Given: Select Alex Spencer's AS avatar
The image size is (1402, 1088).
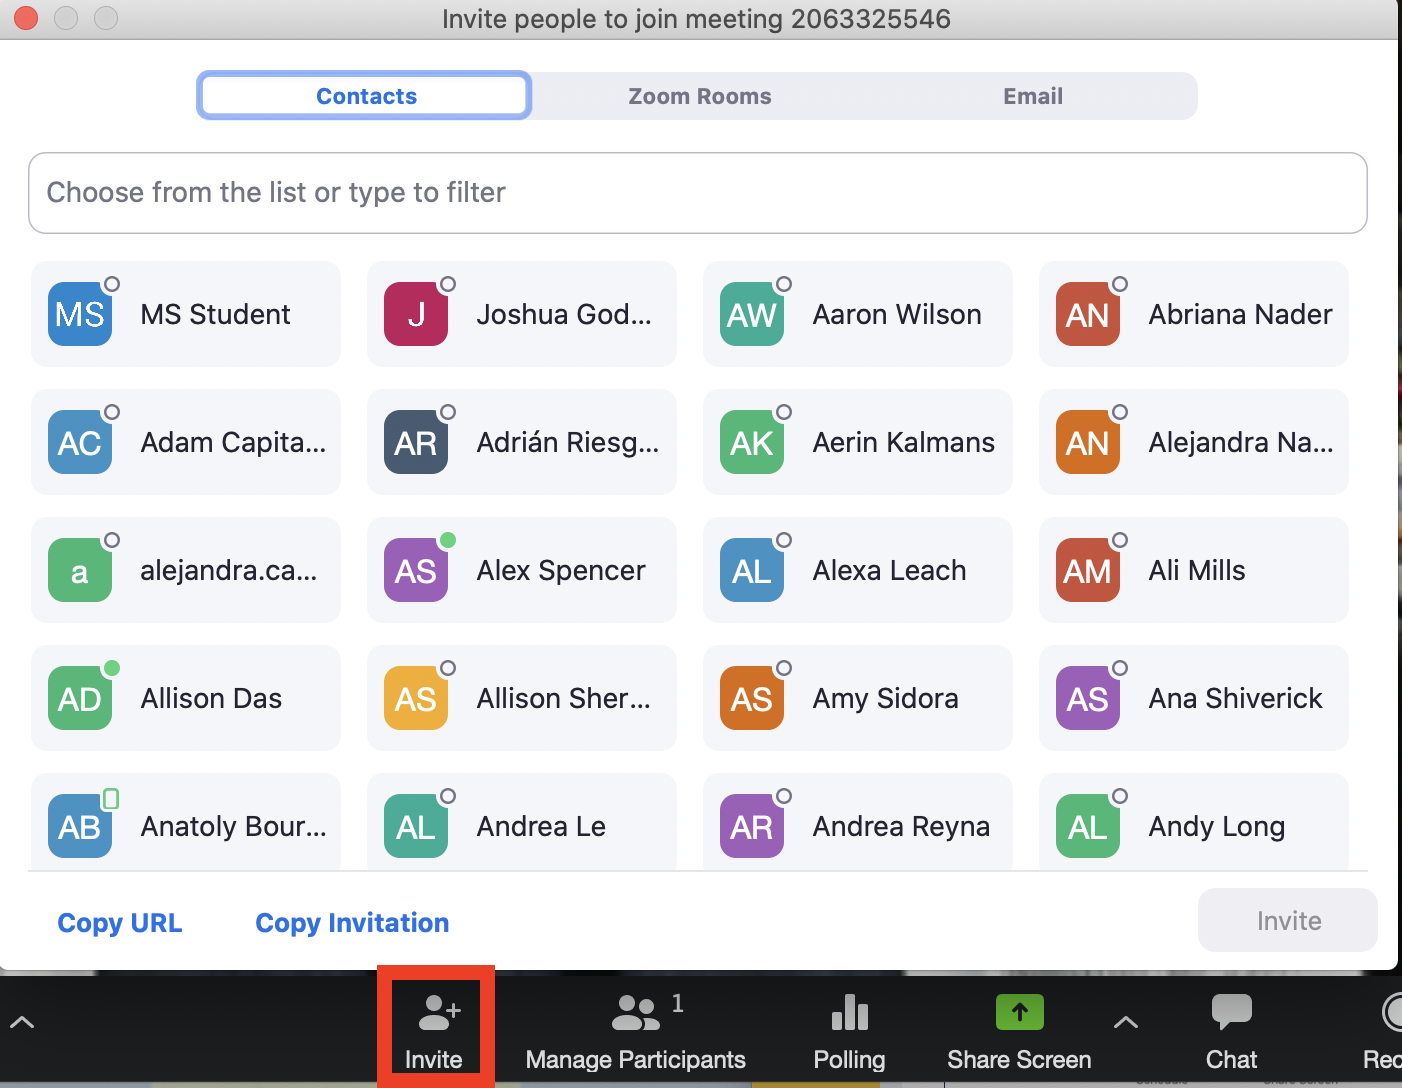Looking at the screenshot, I should coord(416,570).
